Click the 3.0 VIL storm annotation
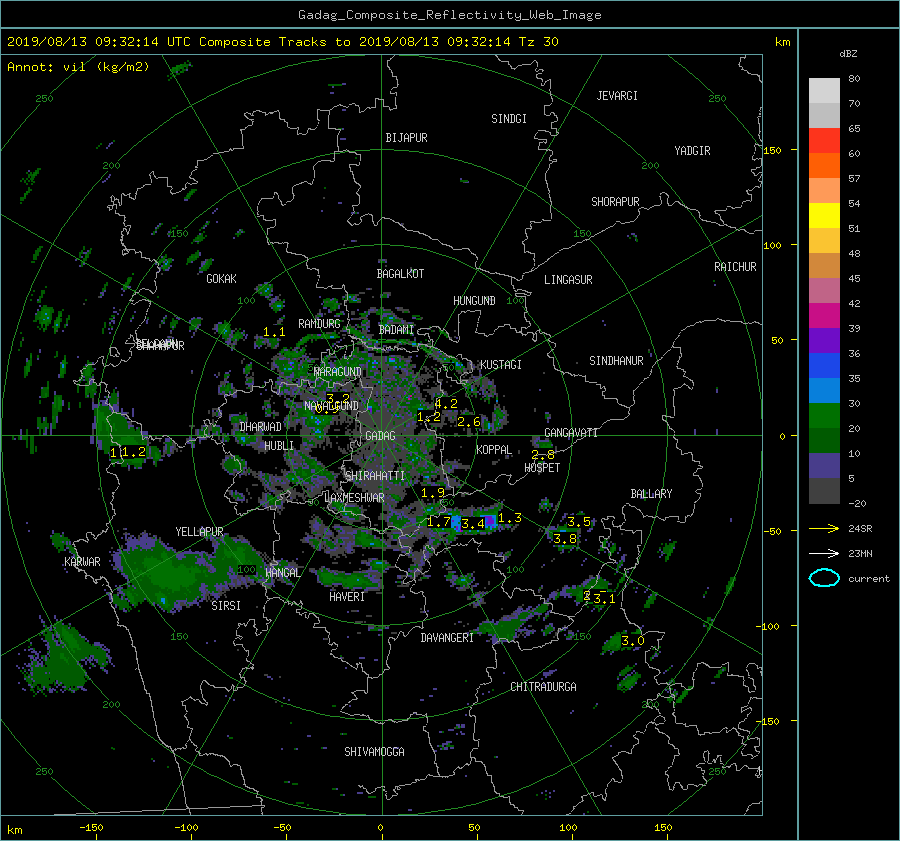 (633, 641)
